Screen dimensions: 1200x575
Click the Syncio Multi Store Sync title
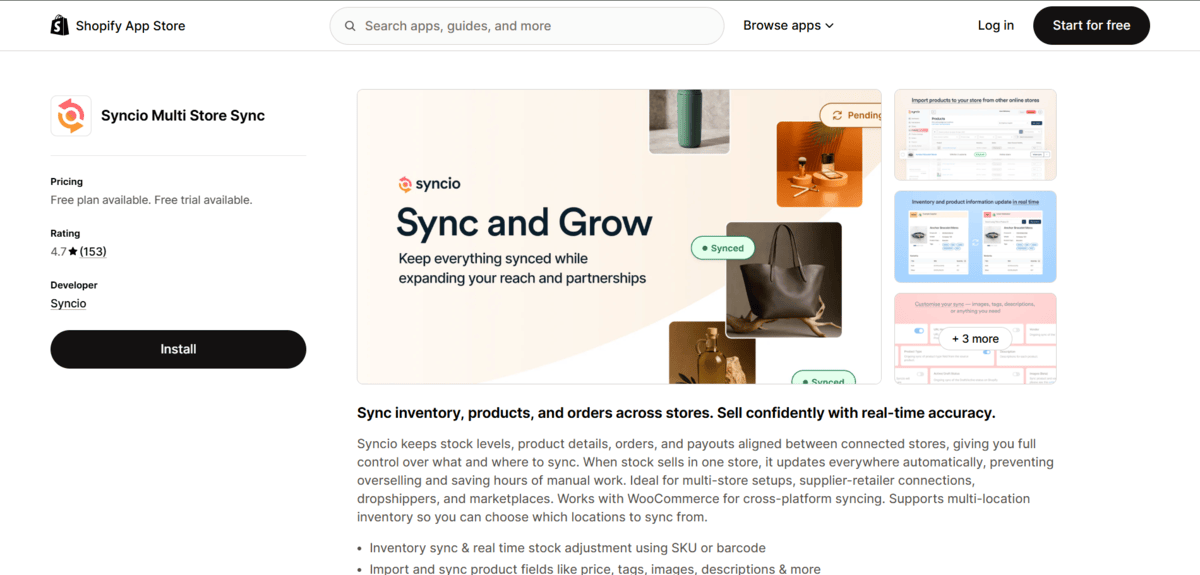[x=183, y=116]
